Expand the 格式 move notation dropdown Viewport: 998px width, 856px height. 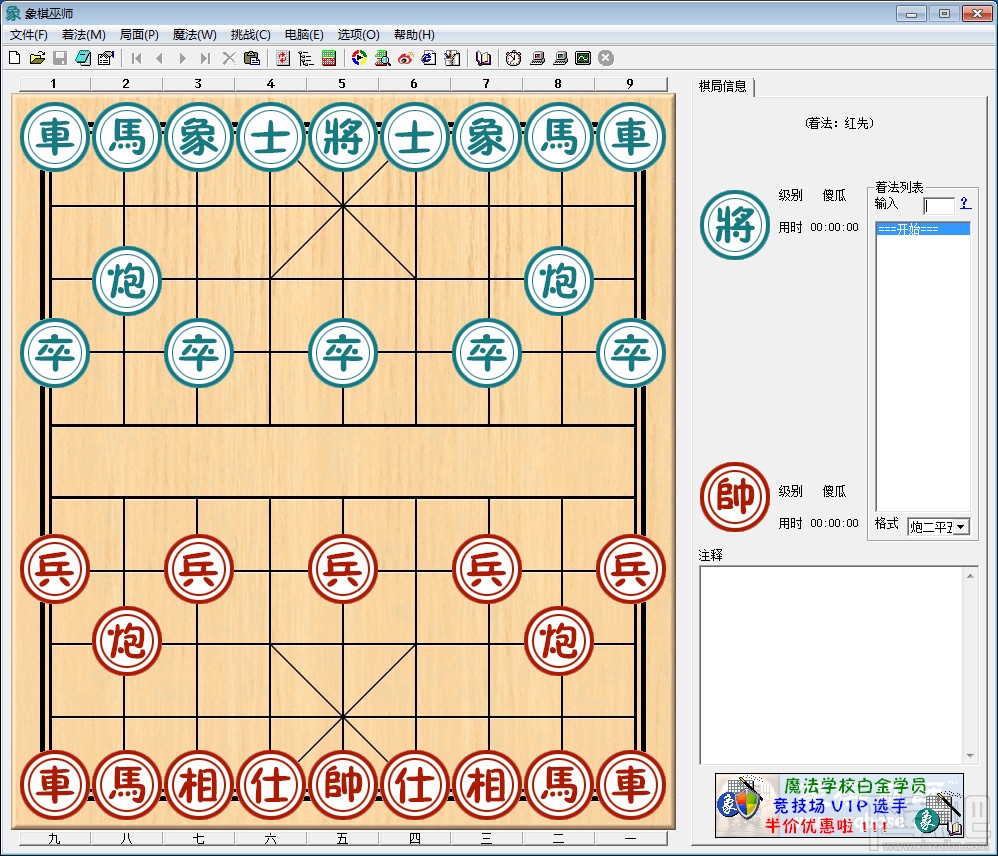pyautogui.click(x=961, y=527)
